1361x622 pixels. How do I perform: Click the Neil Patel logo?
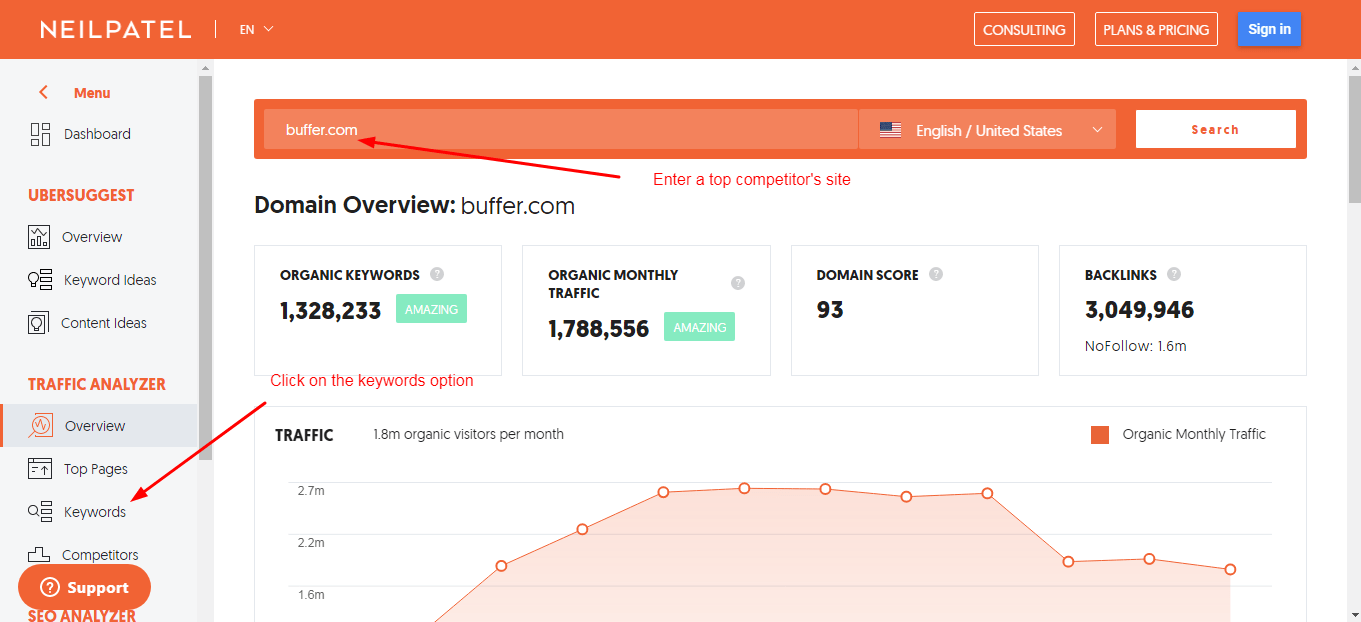(115, 29)
